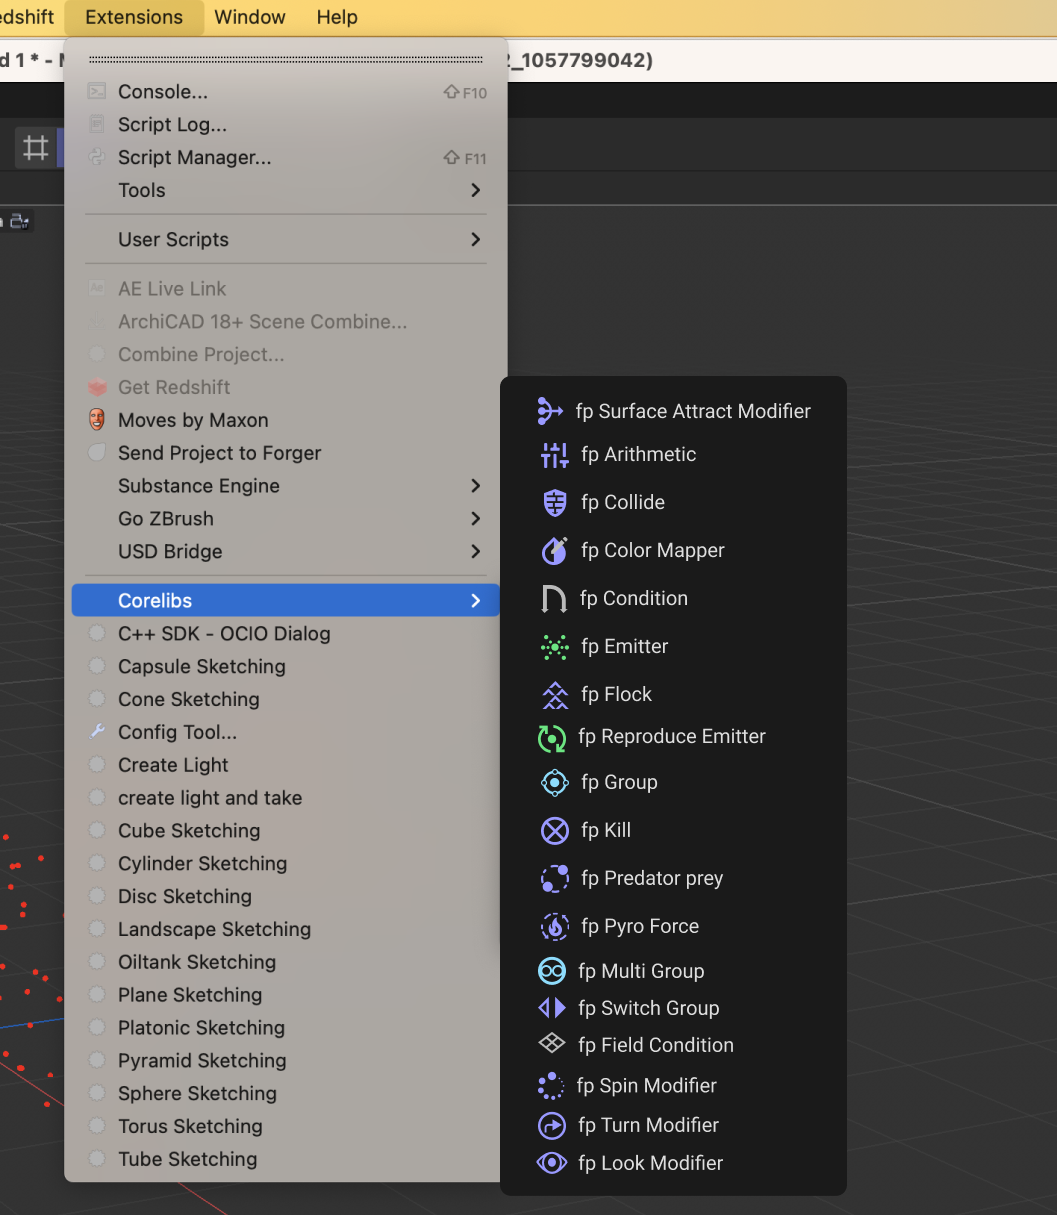Click the fp Turn Modifier icon
Image resolution: width=1057 pixels, height=1215 pixels.
tap(552, 1126)
